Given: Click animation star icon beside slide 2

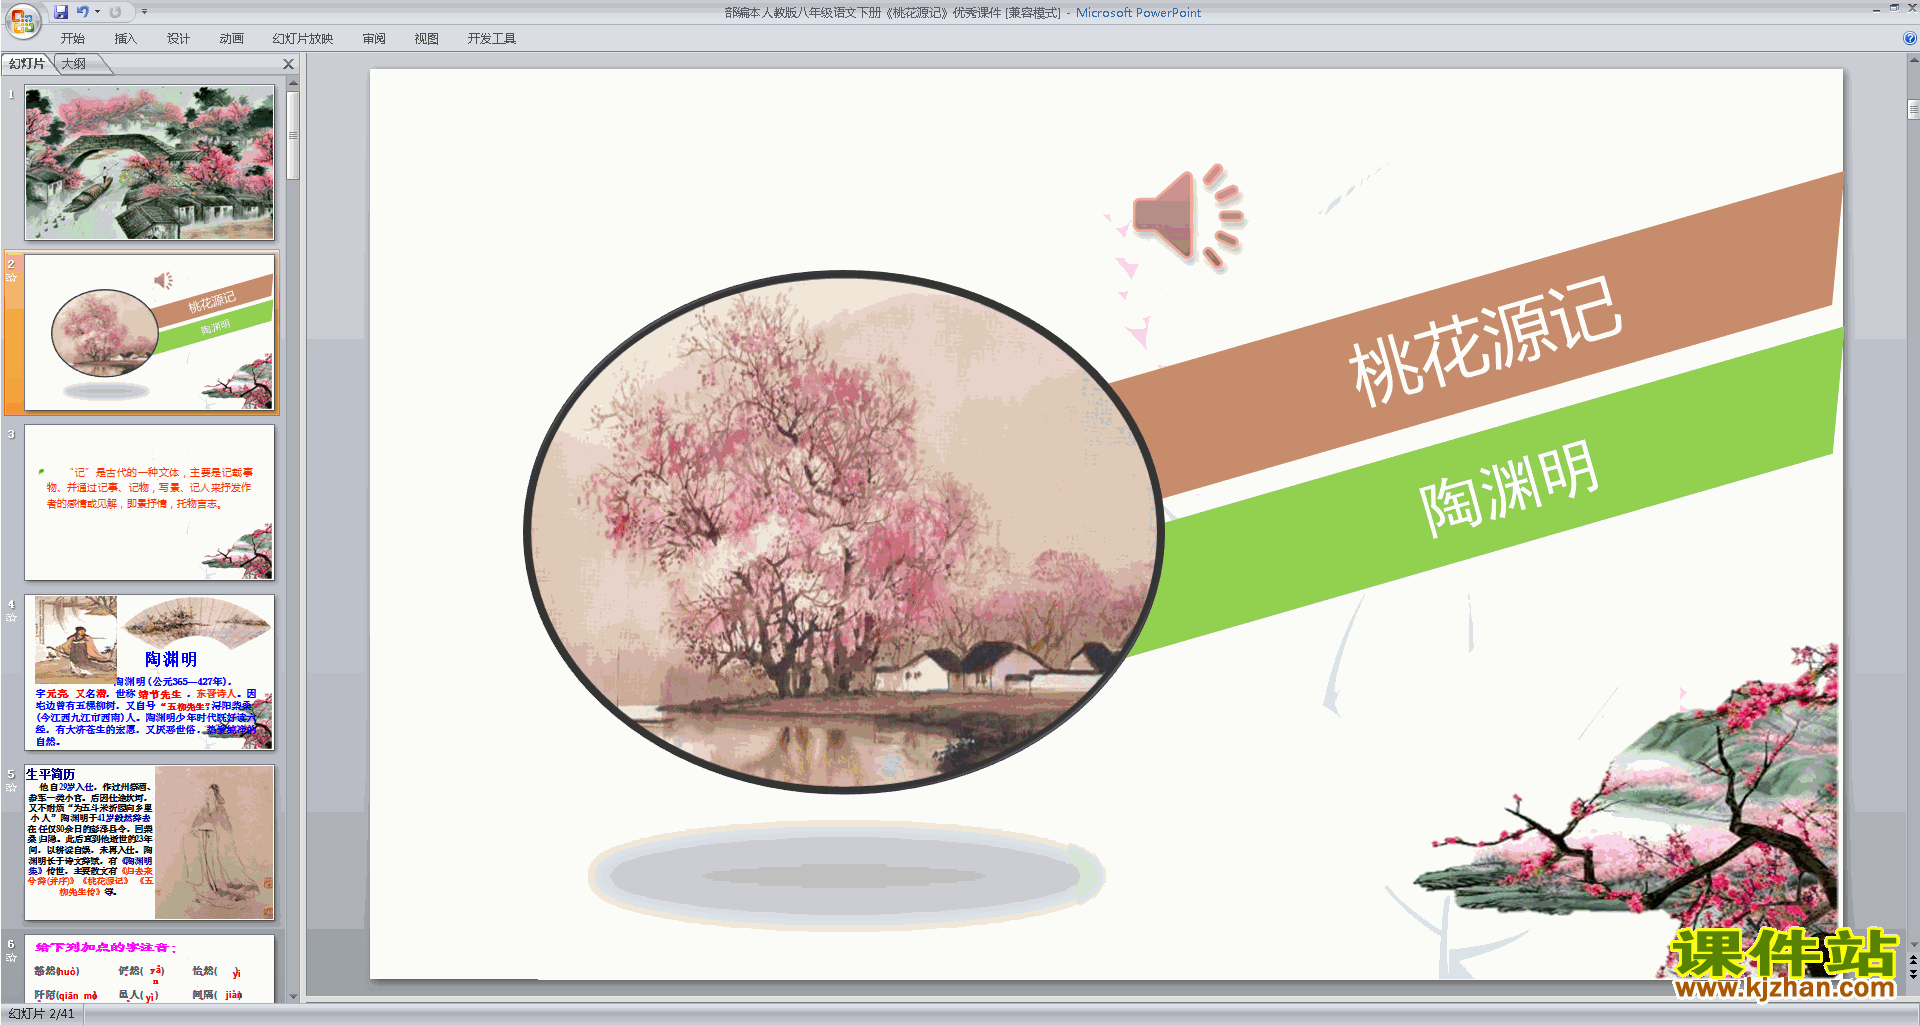Looking at the screenshot, I should point(11,278).
